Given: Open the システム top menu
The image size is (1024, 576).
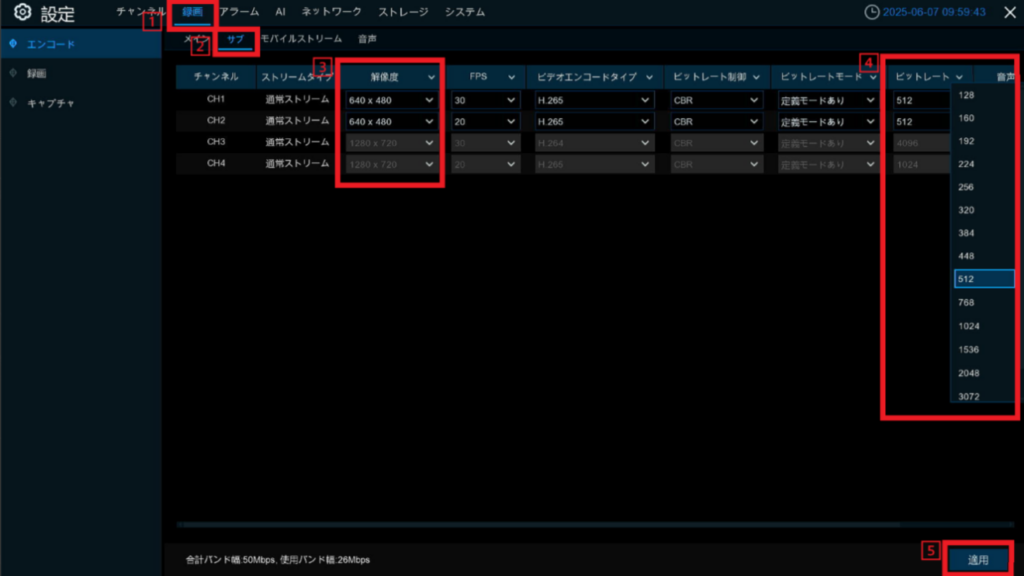Looking at the screenshot, I should pos(465,12).
